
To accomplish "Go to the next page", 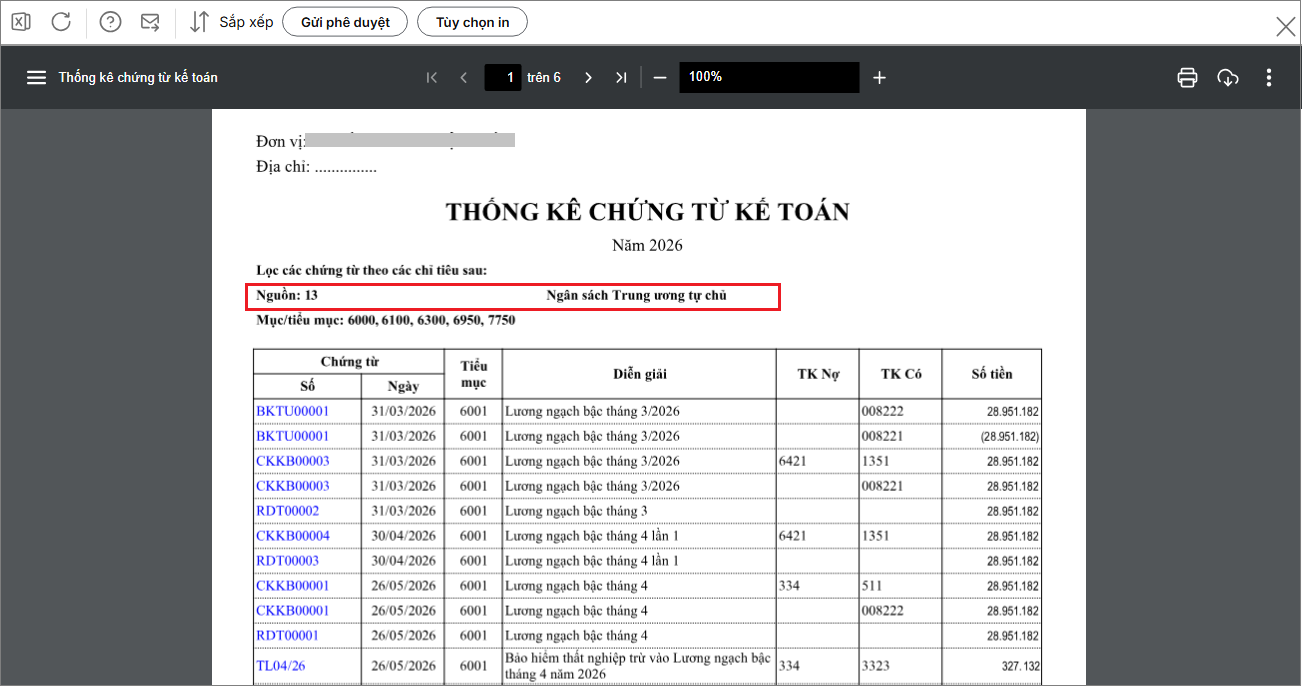I will [x=588, y=77].
